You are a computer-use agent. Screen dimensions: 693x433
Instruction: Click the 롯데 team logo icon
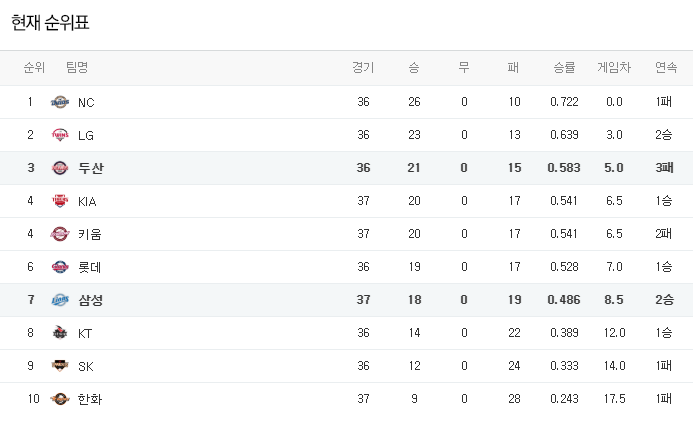pos(60,267)
